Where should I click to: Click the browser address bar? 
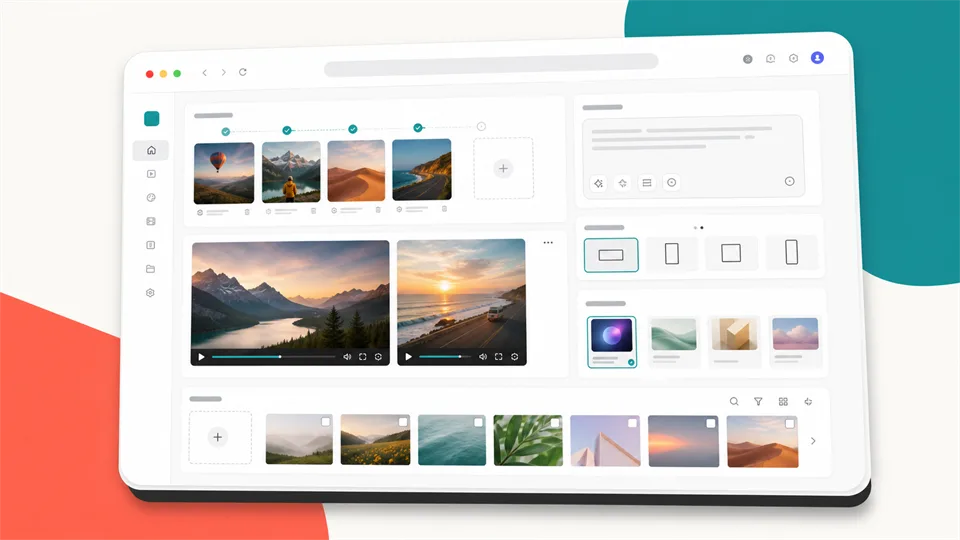491,64
